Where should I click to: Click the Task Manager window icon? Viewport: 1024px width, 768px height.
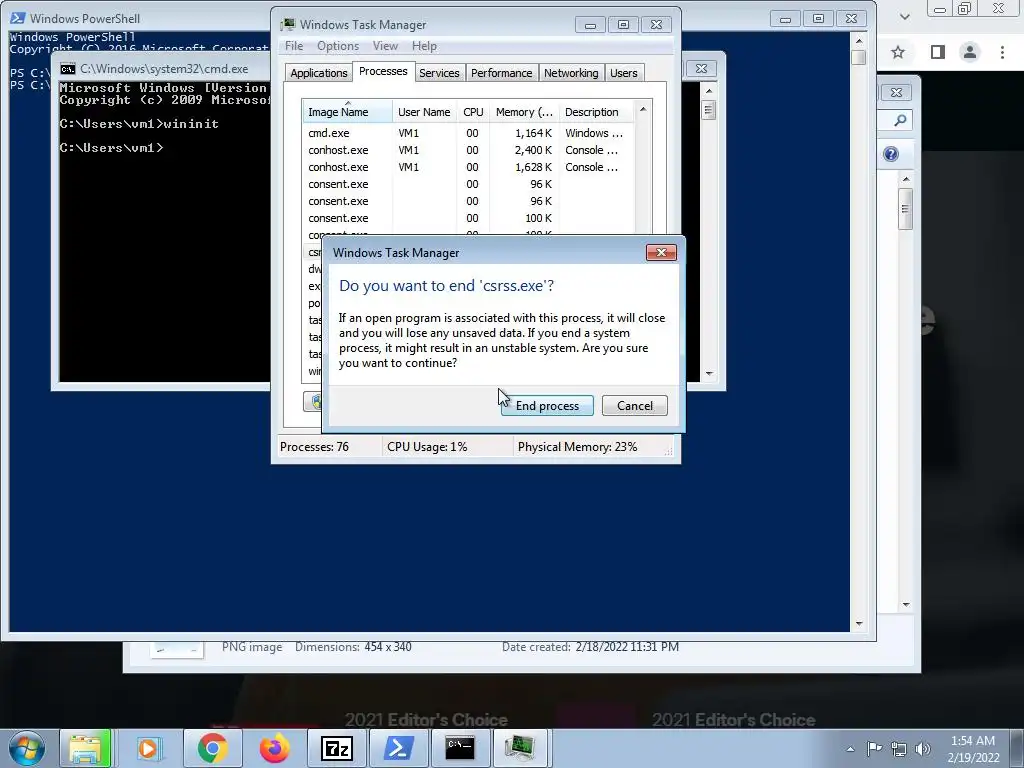[288, 25]
